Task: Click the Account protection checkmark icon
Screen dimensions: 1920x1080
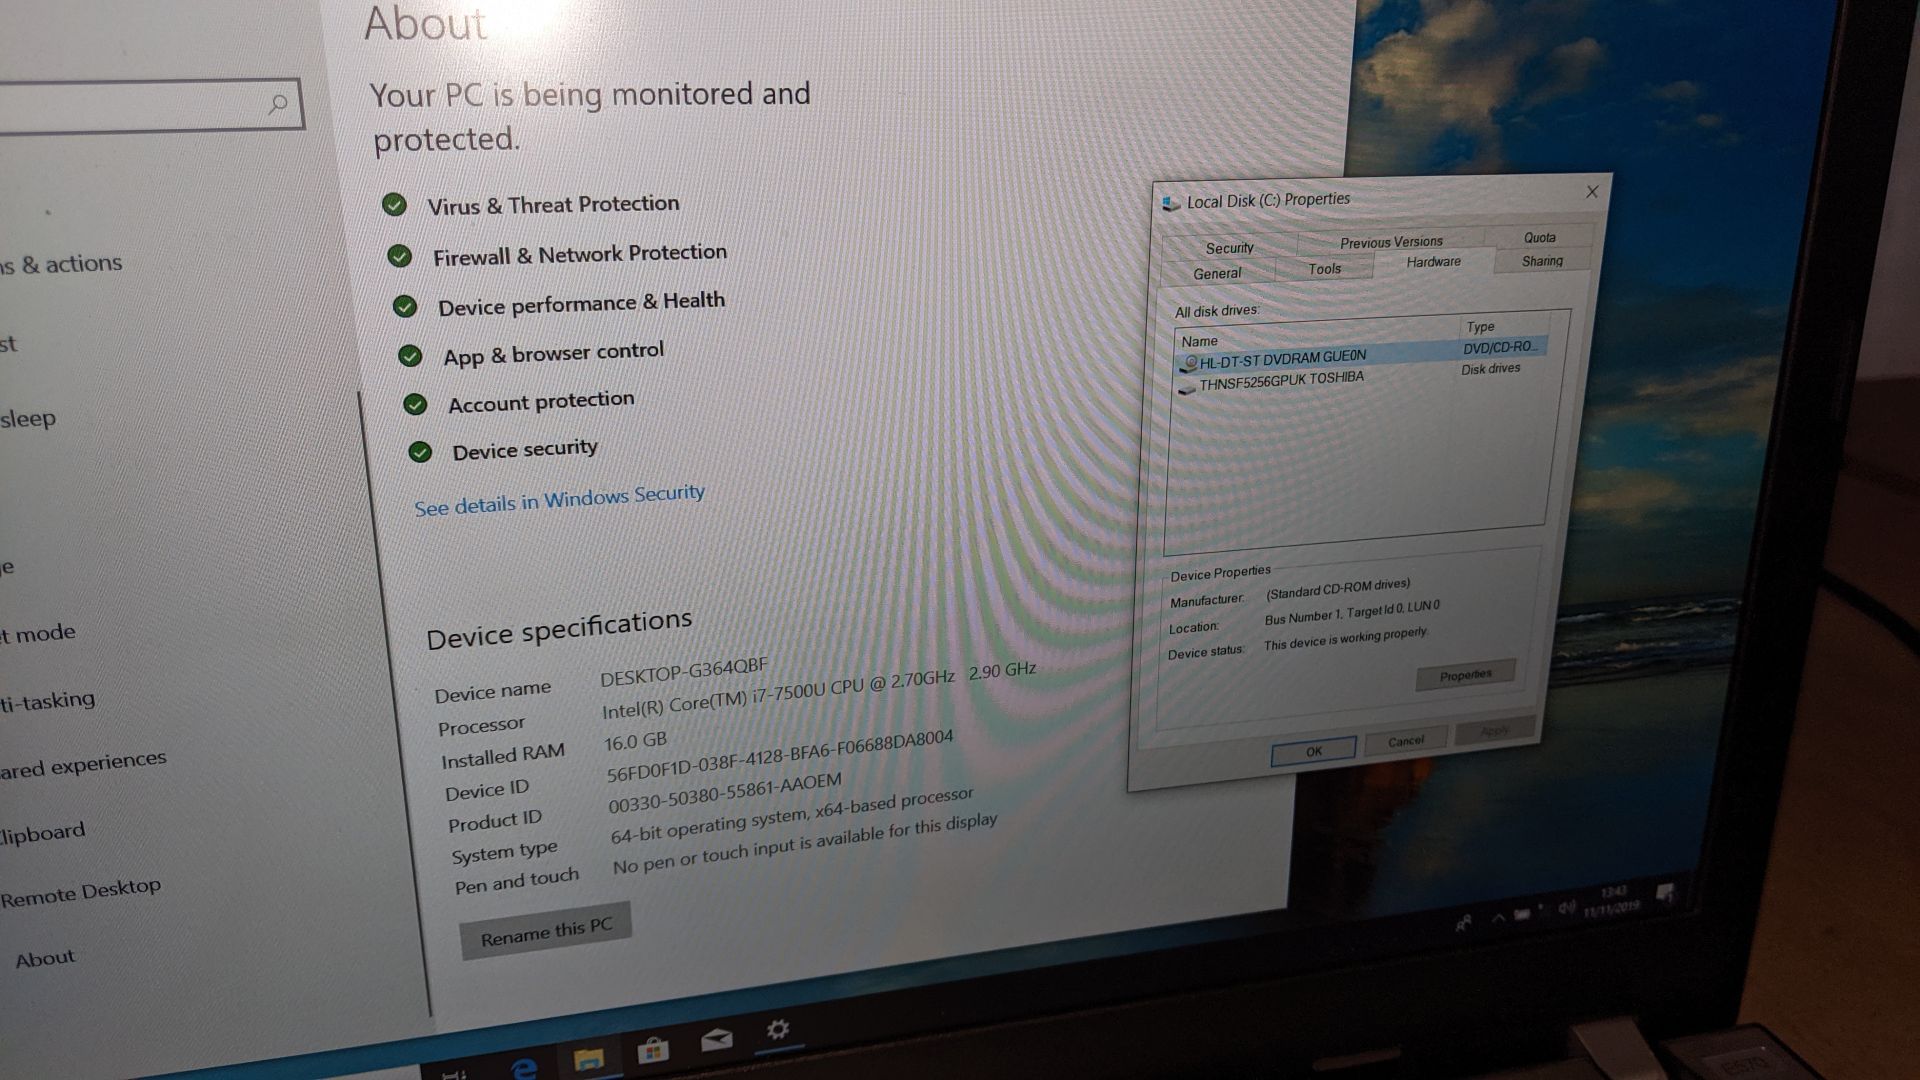Action: [414, 404]
